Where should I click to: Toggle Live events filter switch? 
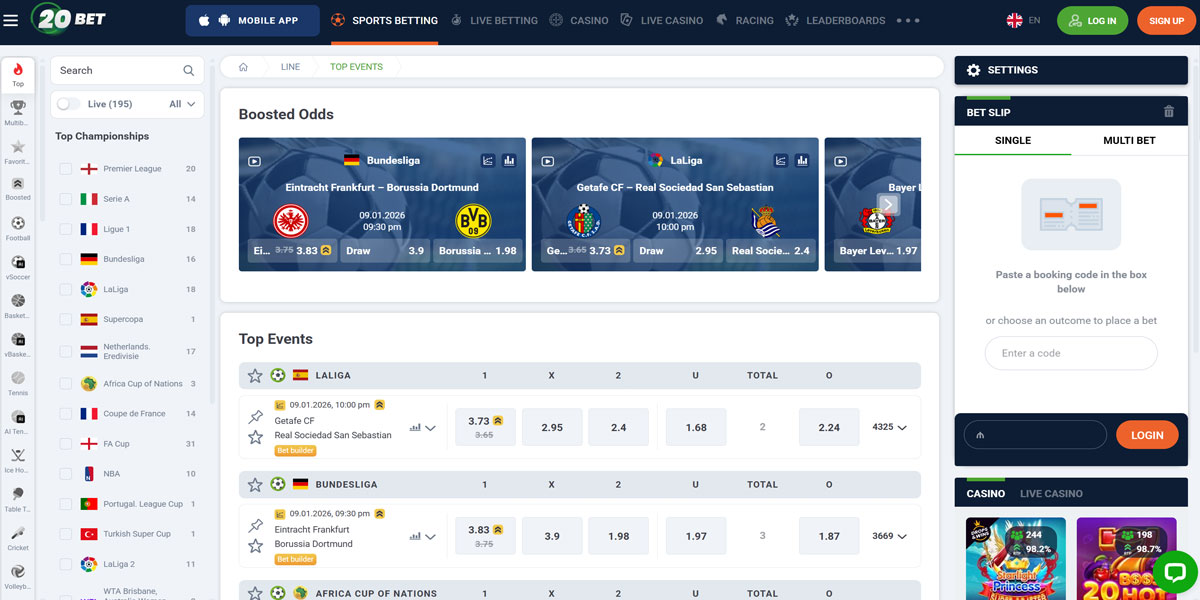coord(68,103)
